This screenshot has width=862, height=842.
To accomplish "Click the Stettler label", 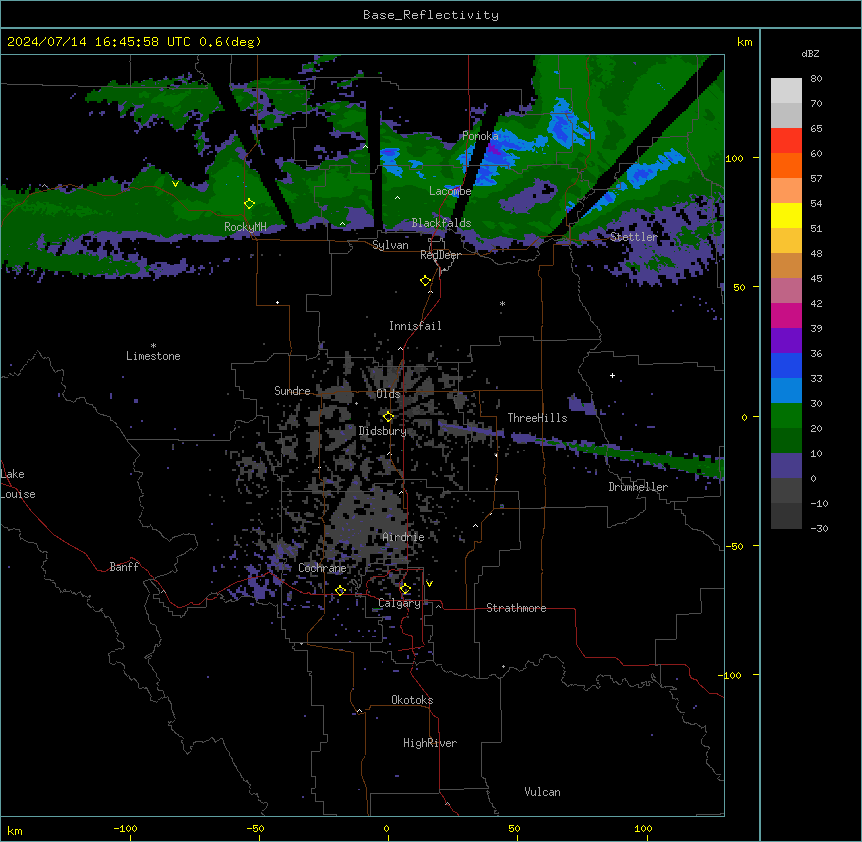I will click(634, 237).
